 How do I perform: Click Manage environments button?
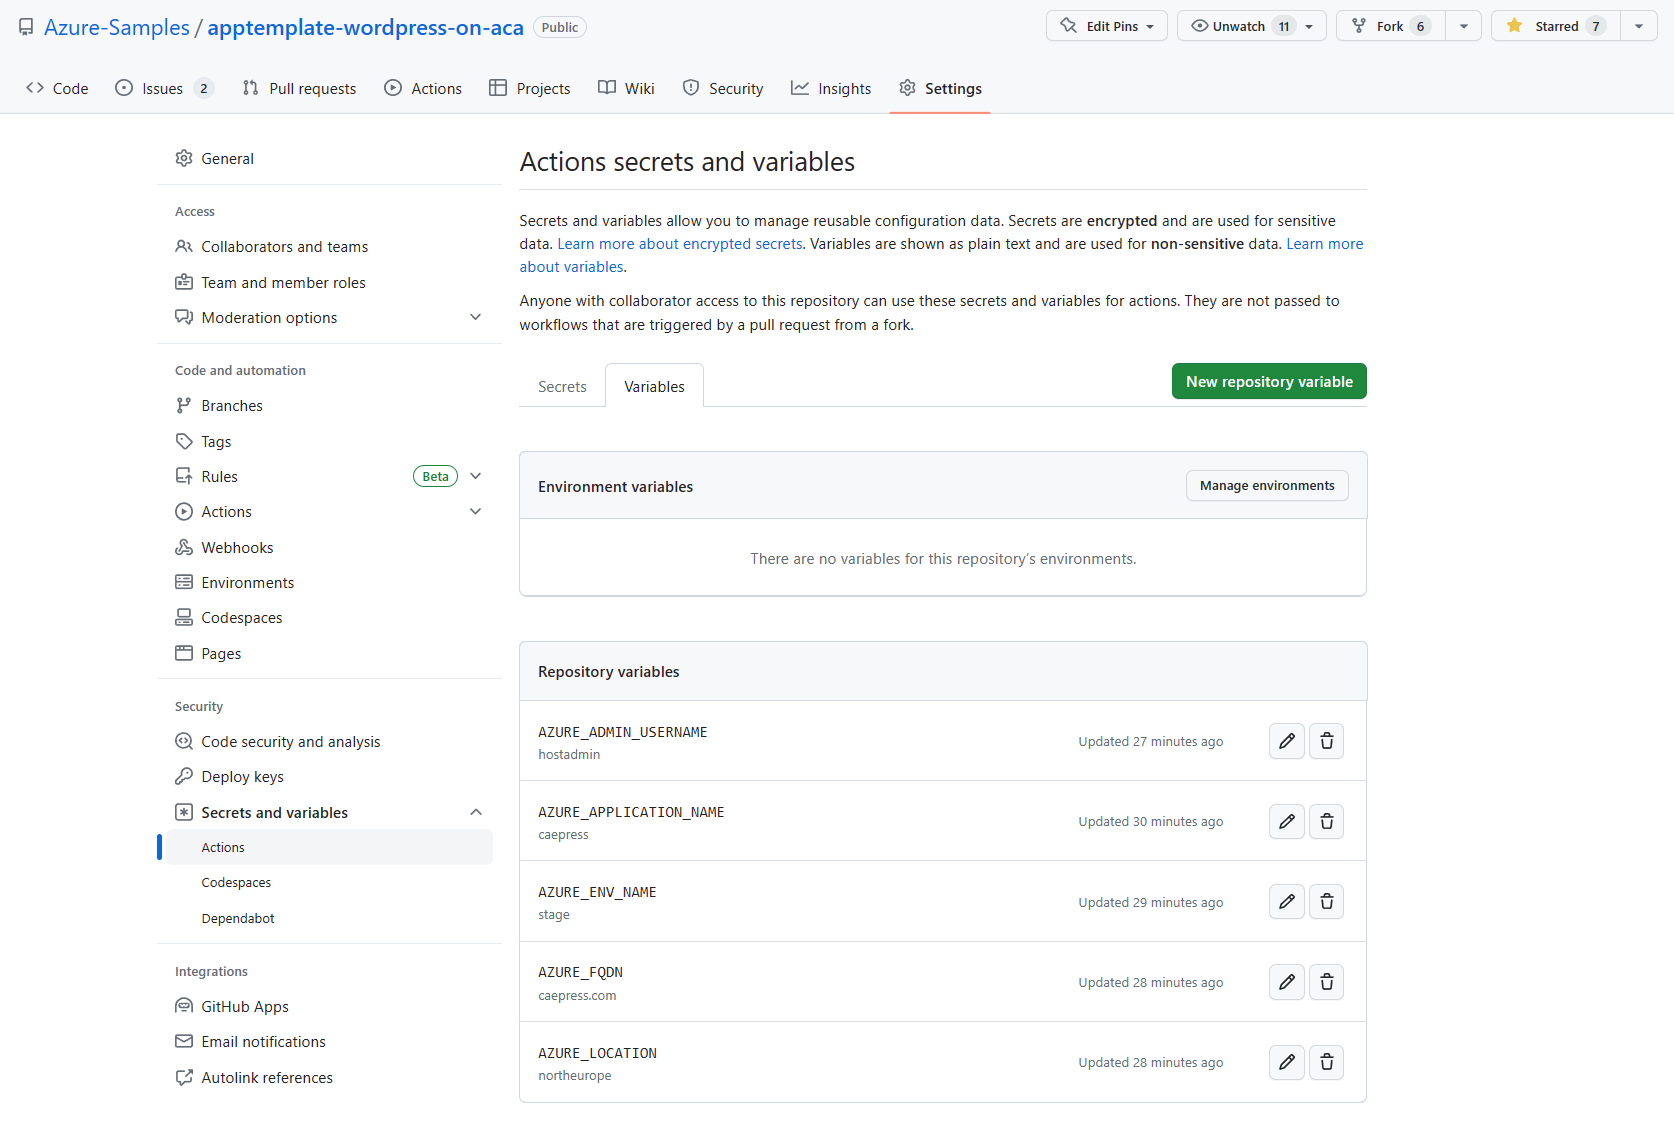pyautogui.click(x=1267, y=485)
